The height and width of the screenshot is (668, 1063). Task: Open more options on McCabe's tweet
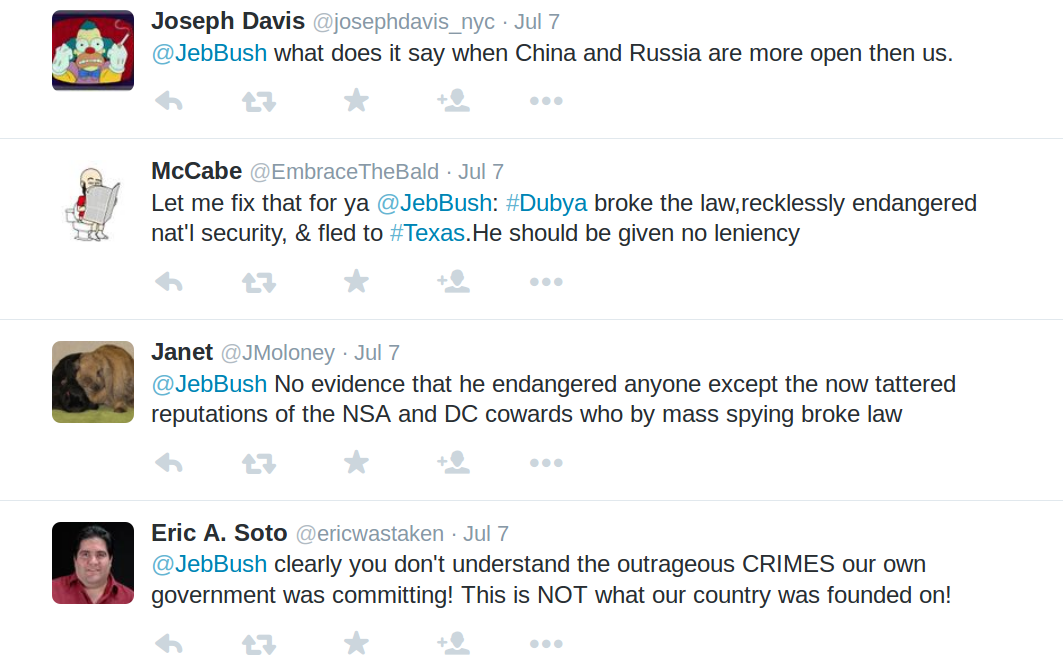(546, 282)
